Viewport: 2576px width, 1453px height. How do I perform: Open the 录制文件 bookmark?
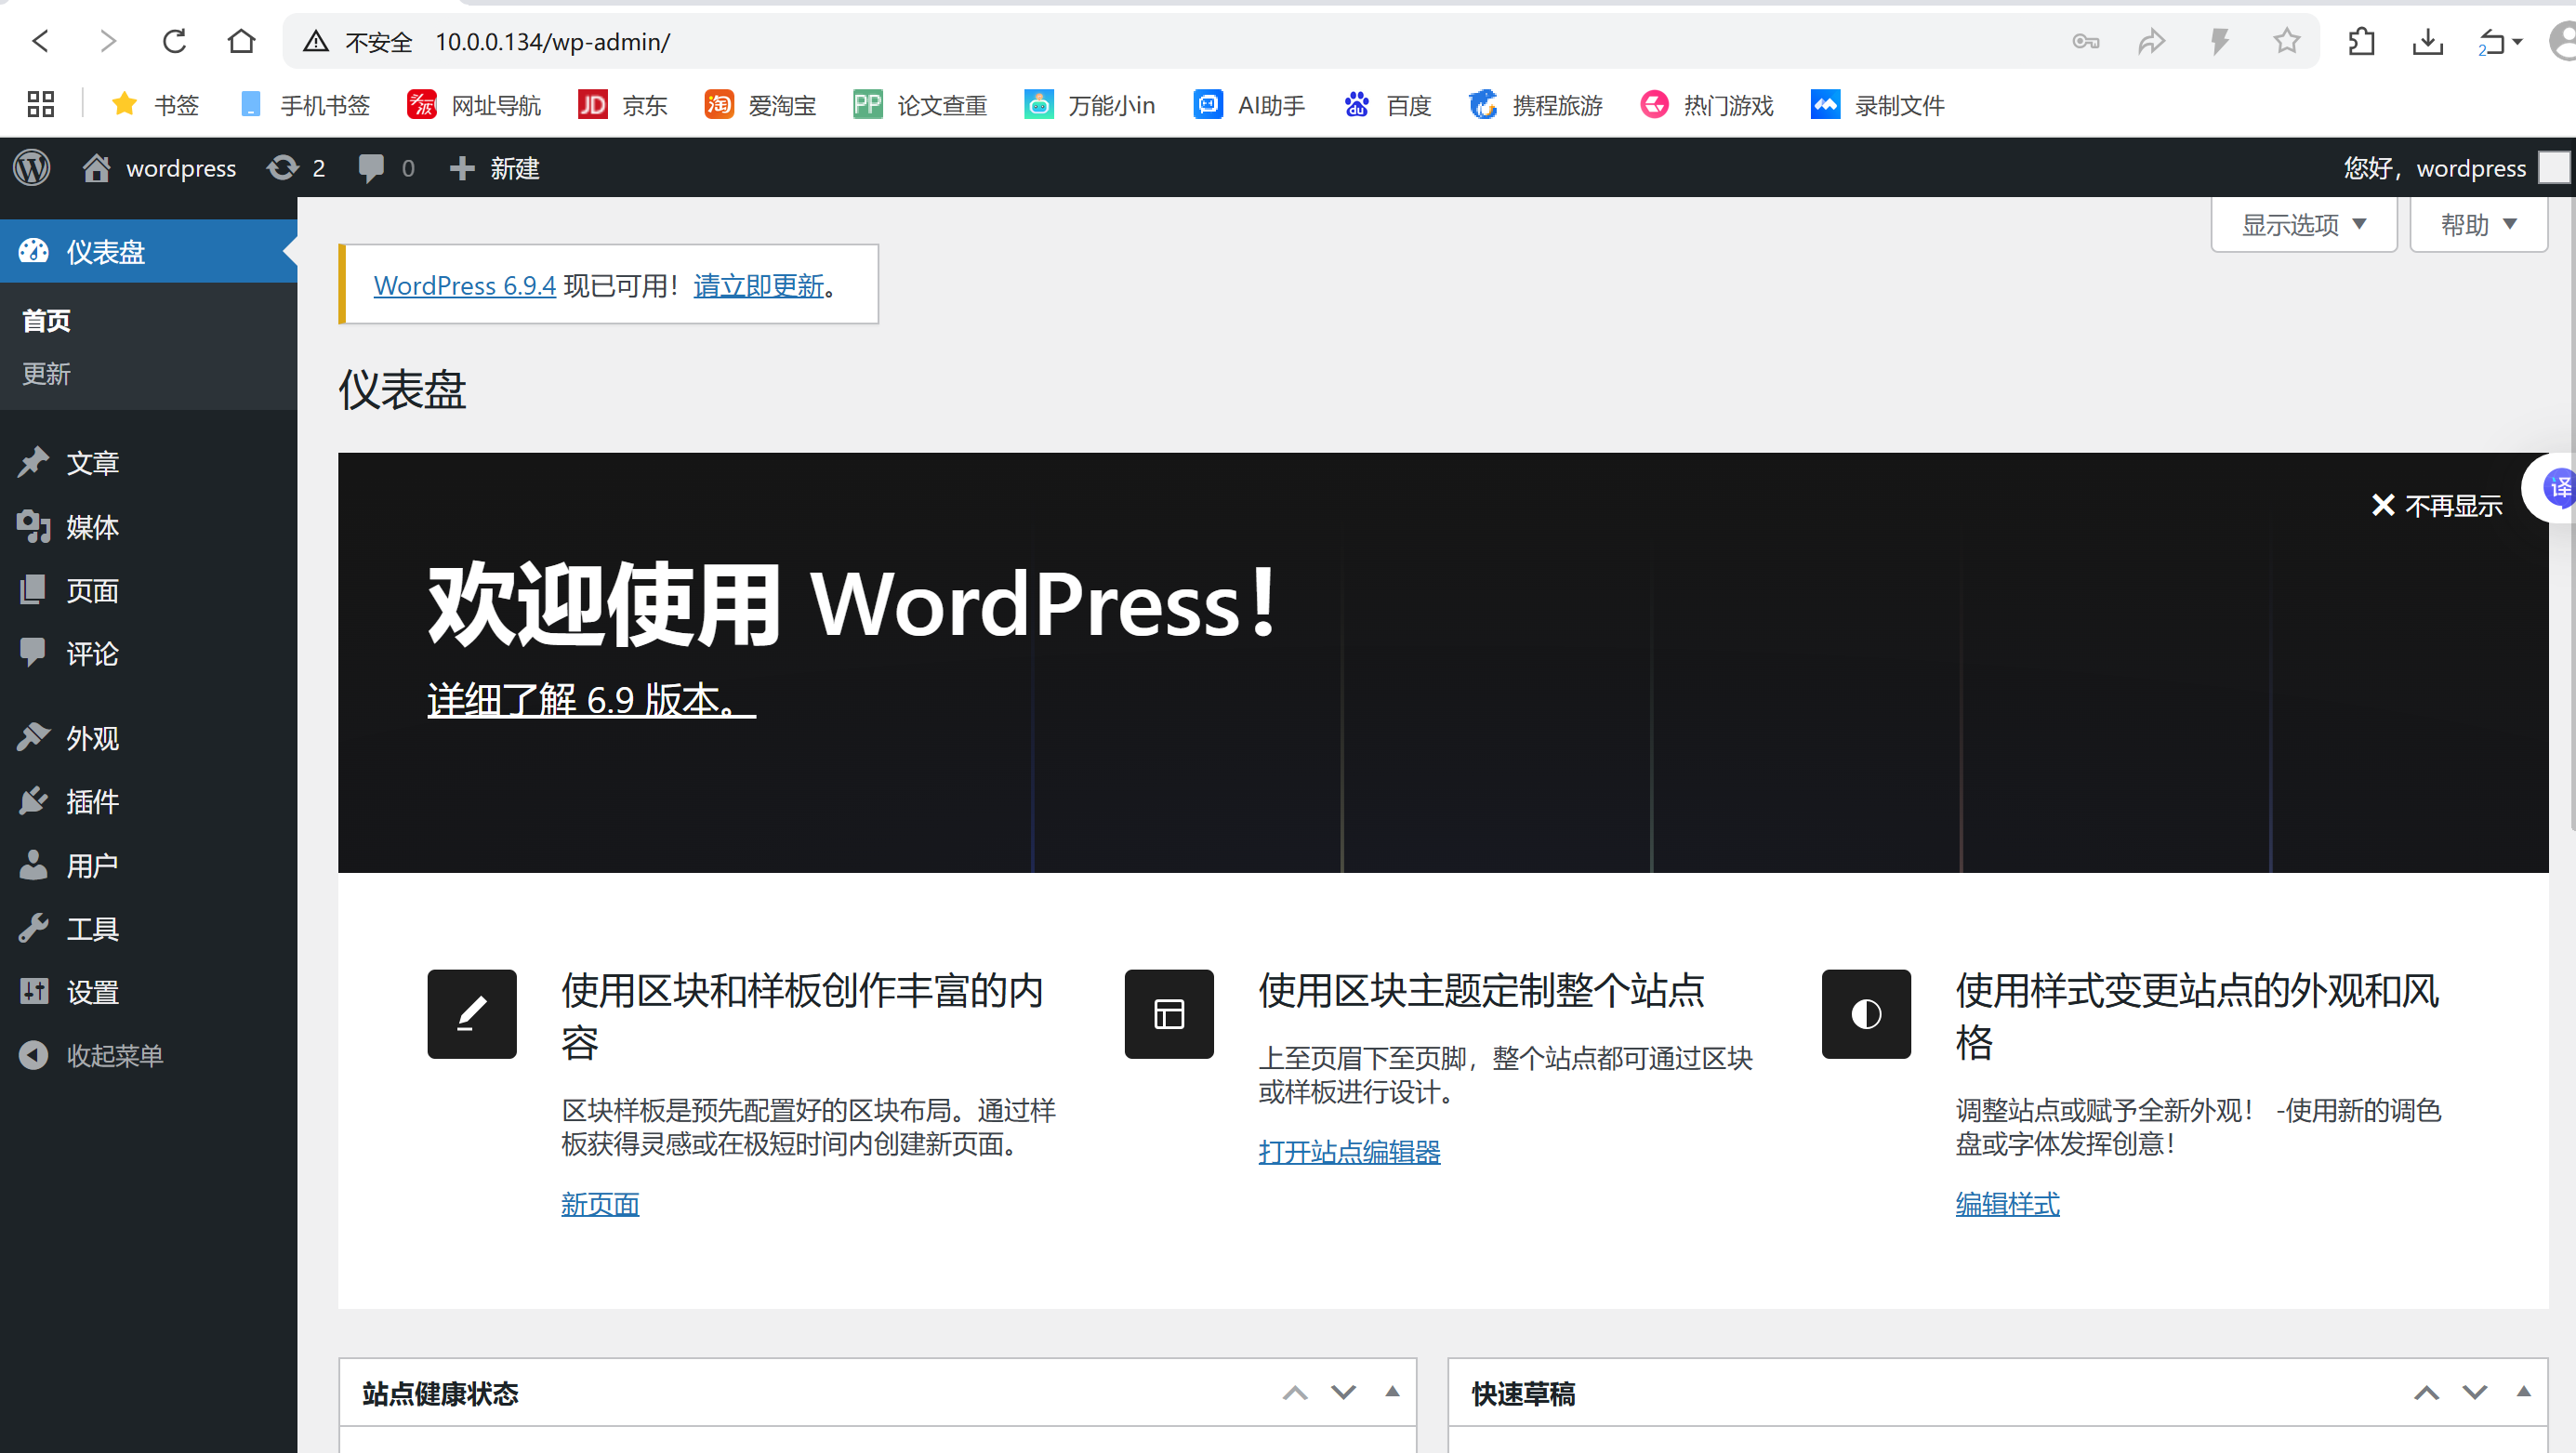coord(1877,104)
